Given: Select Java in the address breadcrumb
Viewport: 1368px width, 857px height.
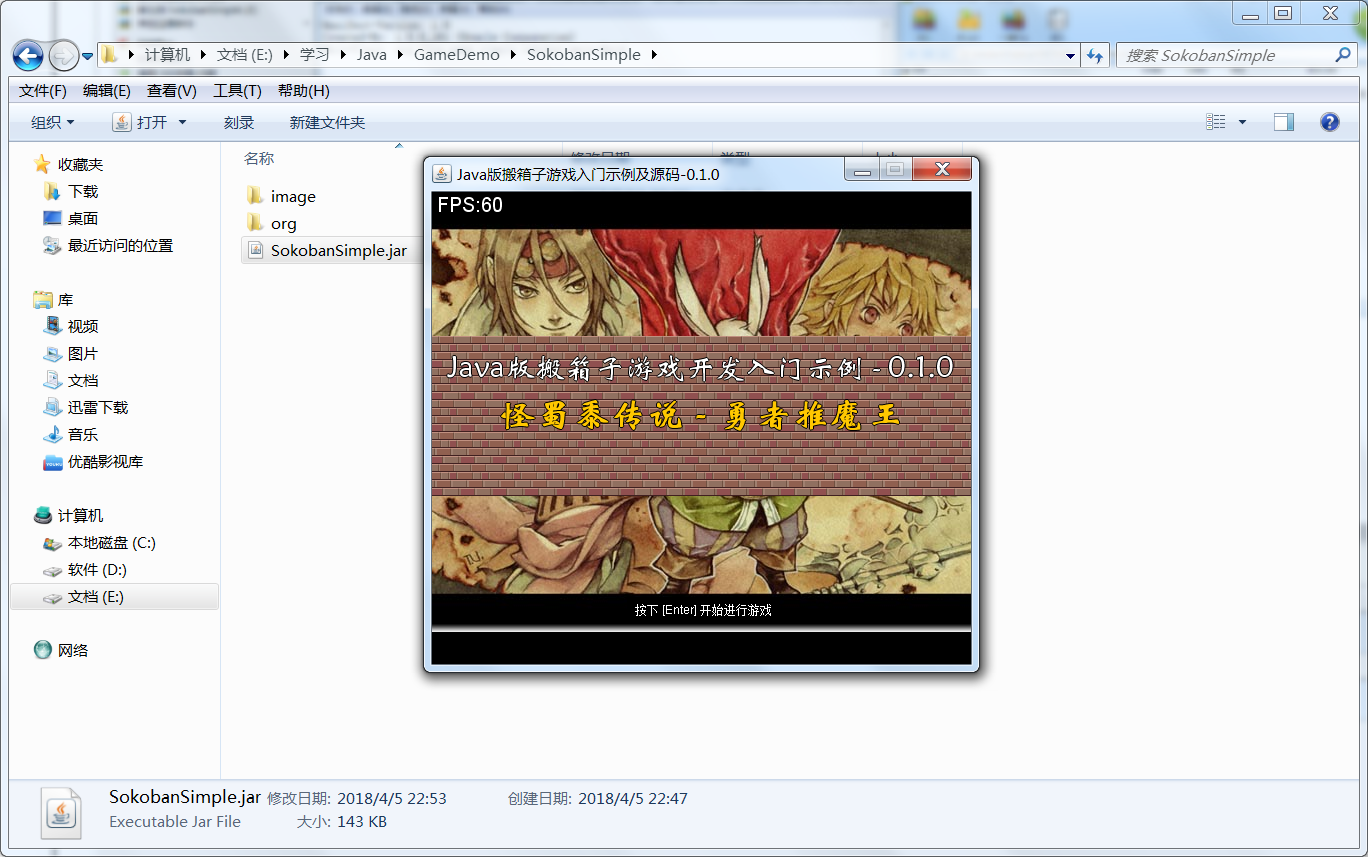Looking at the screenshot, I should (x=372, y=55).
